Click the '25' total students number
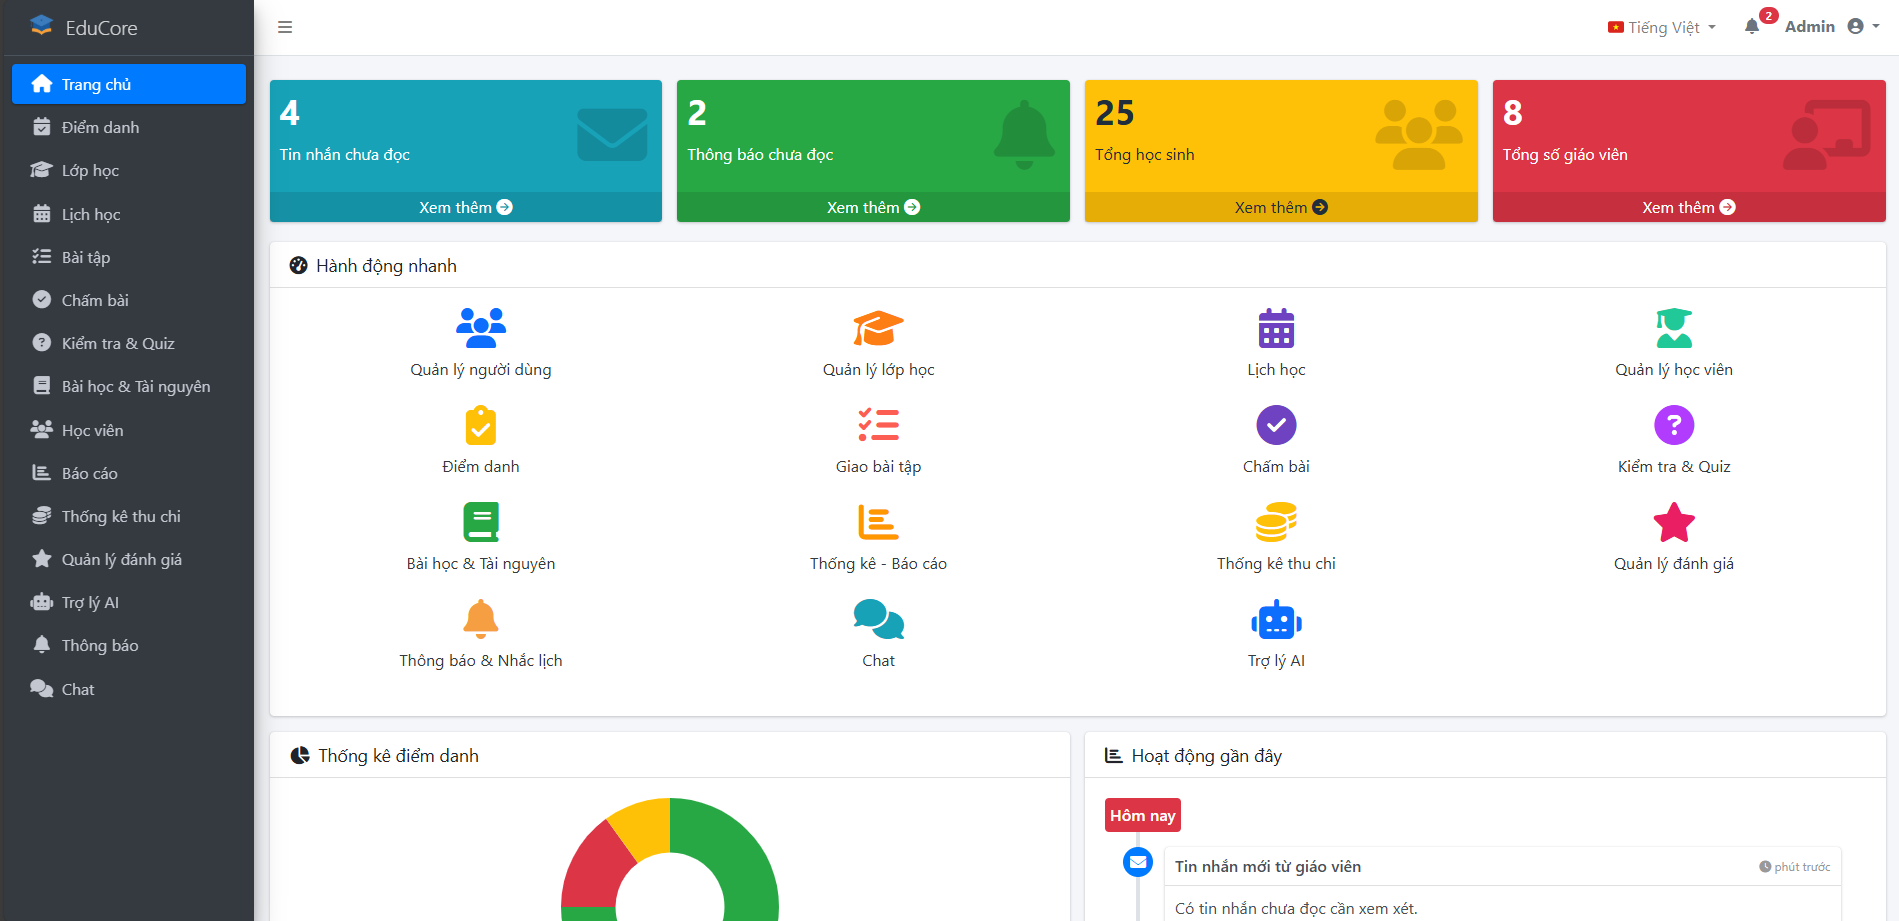 click(x=1114, y=113)
